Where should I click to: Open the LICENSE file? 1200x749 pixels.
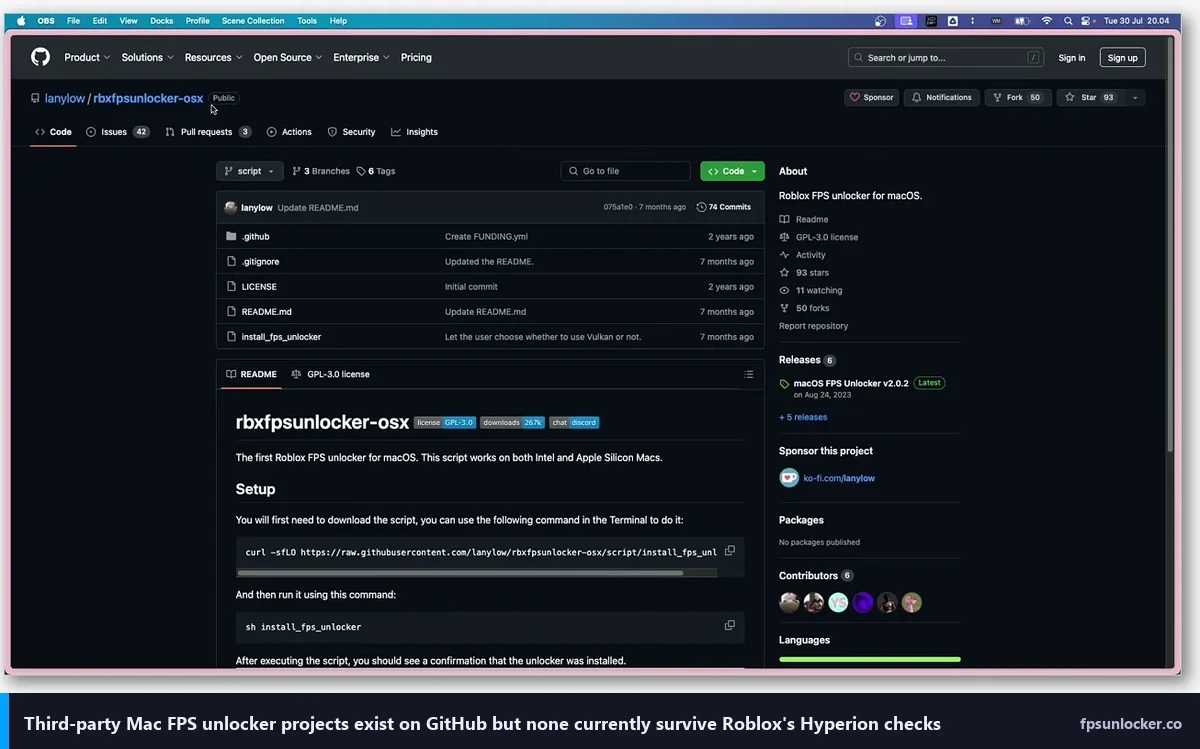[x=259, y=287]
